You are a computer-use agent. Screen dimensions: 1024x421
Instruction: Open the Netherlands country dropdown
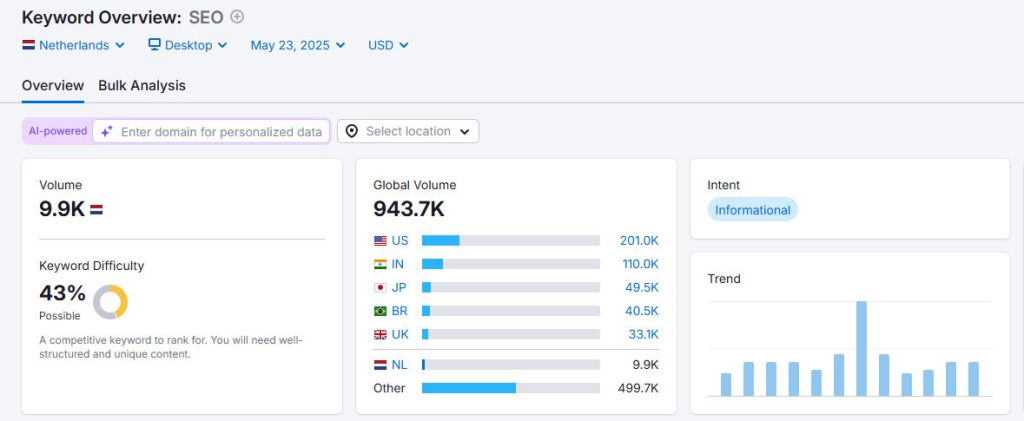tap(73, 45)
